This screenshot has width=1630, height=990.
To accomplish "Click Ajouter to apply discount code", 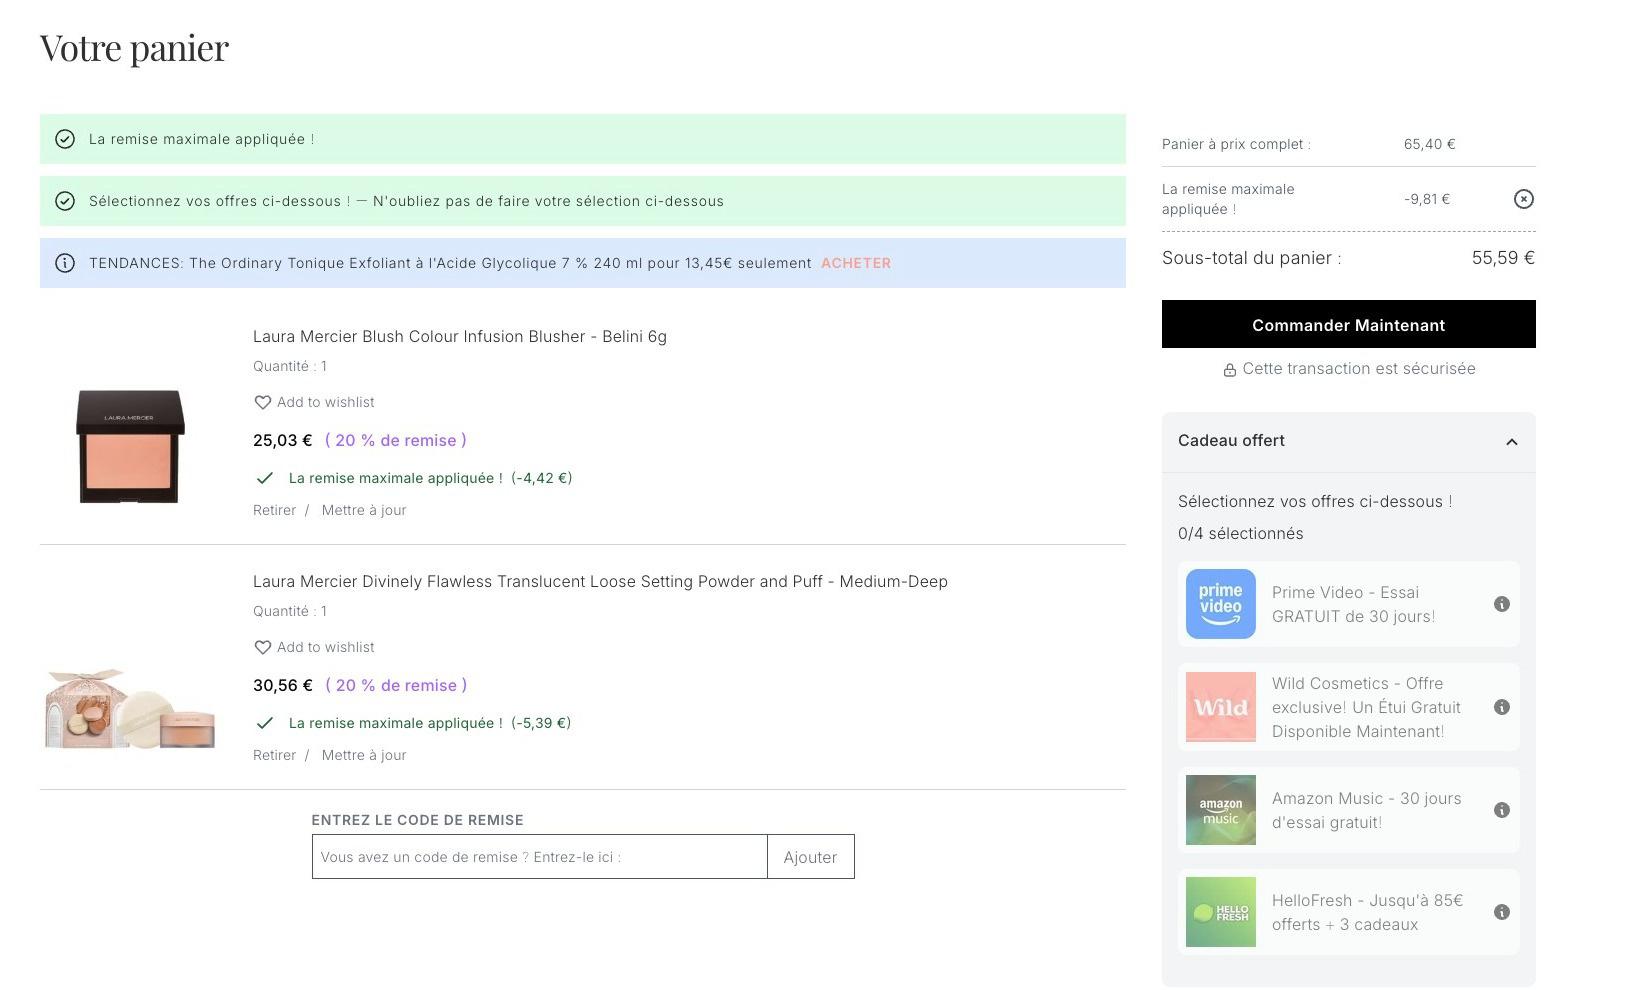I will 810,857.
